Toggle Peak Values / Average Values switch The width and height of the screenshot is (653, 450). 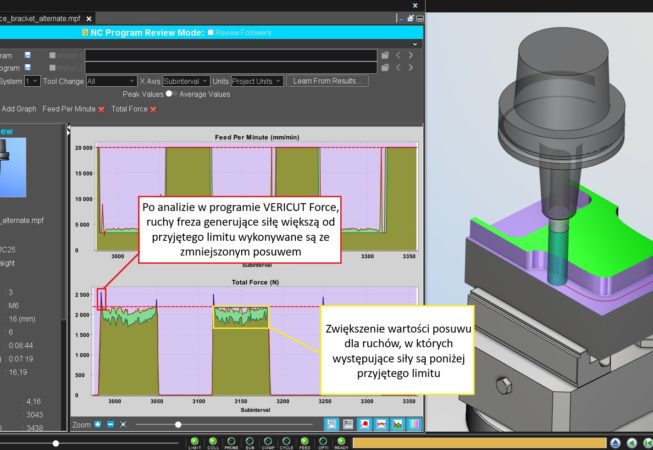point(171,94)
